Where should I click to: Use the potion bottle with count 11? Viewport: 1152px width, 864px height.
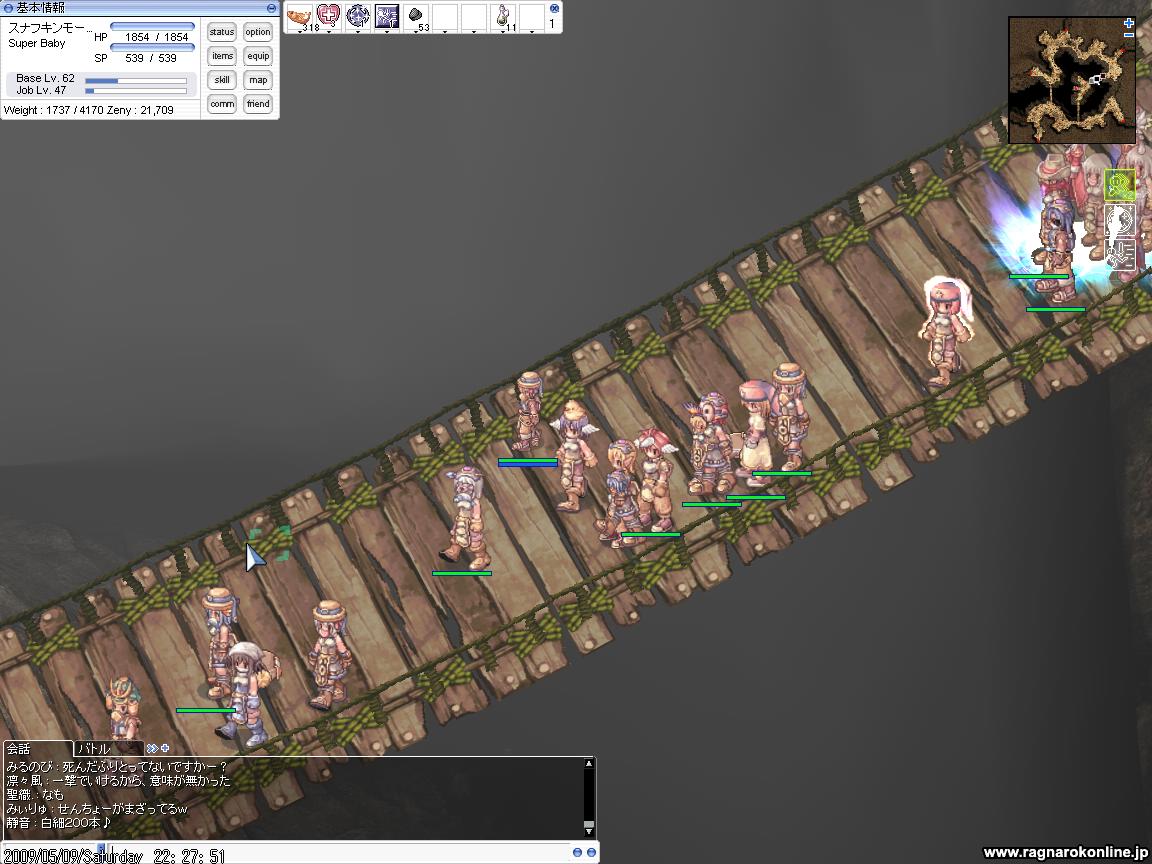click(x=504, y=16)
